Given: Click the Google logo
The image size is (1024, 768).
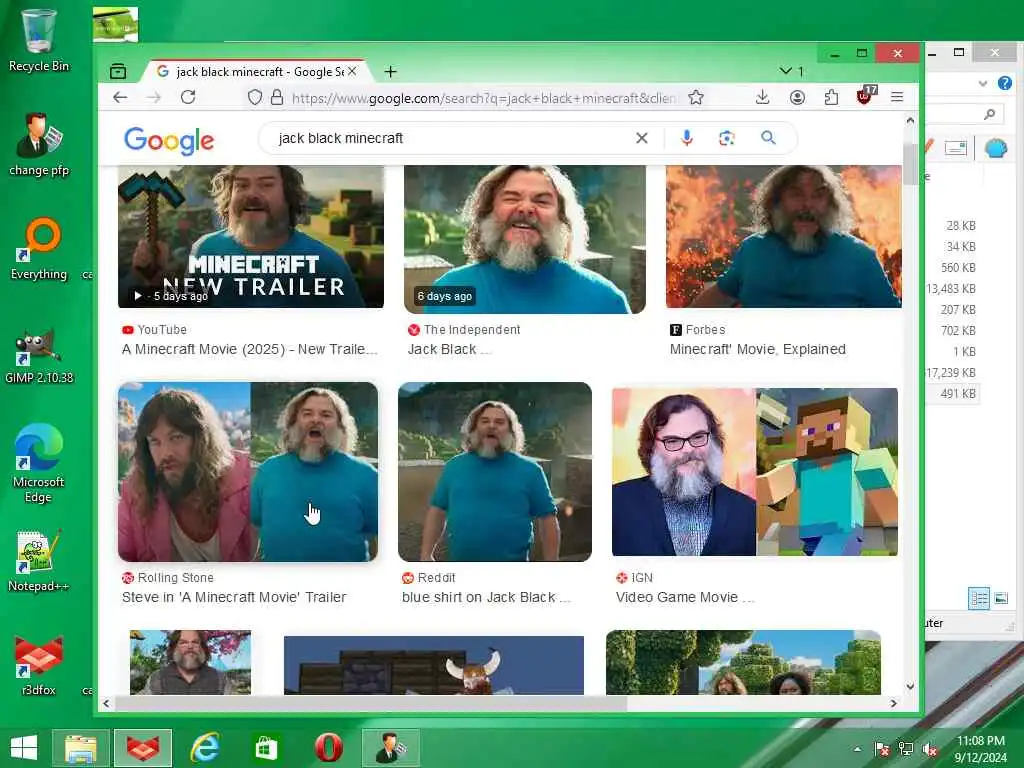Looking at the screenshot, I should pos(169,140).
